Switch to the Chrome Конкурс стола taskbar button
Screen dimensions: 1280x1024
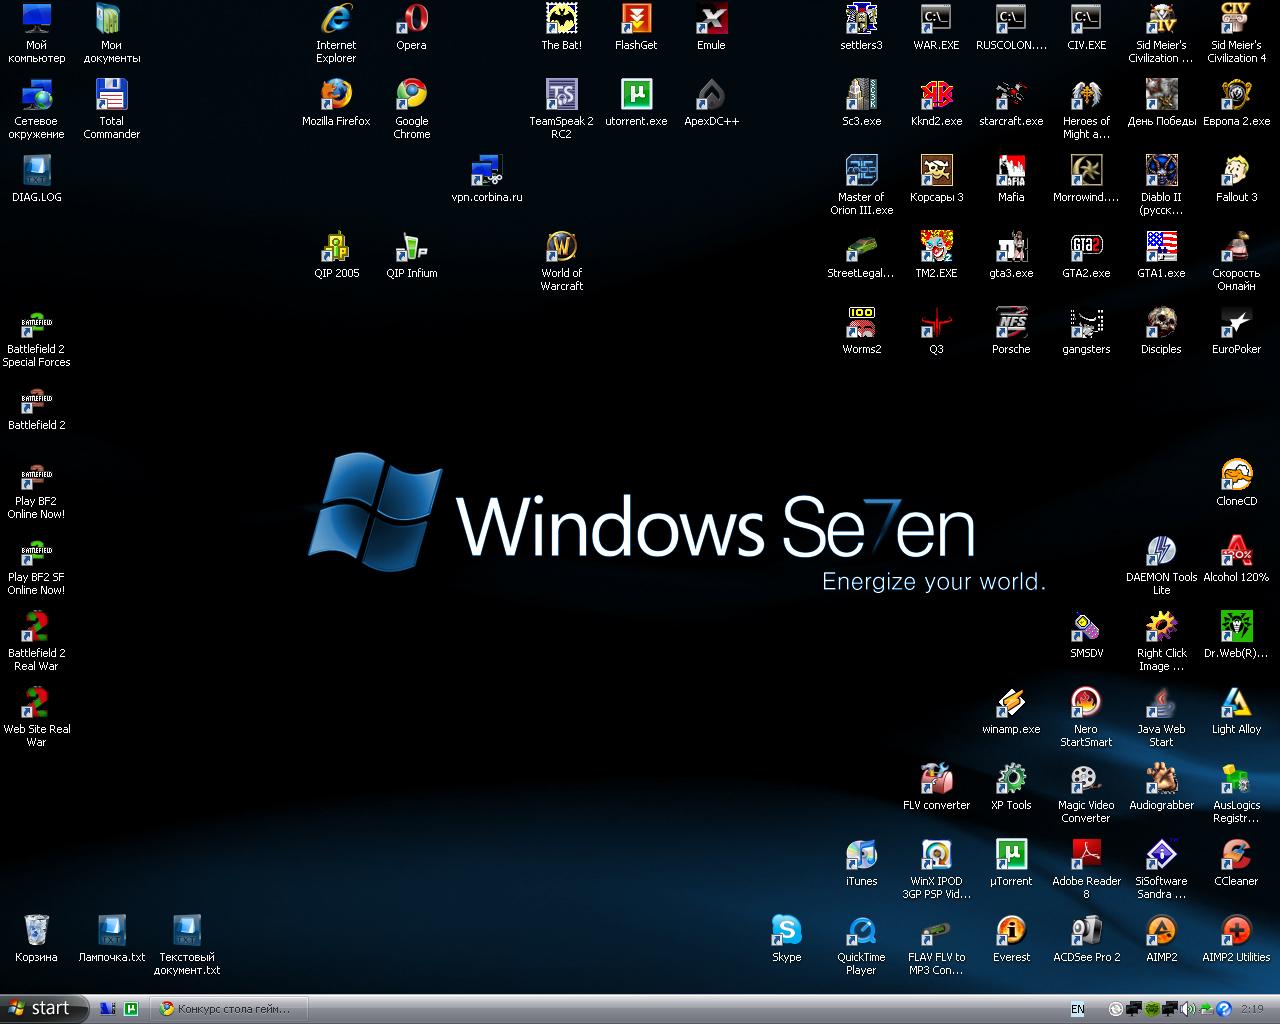[229, 1009]
